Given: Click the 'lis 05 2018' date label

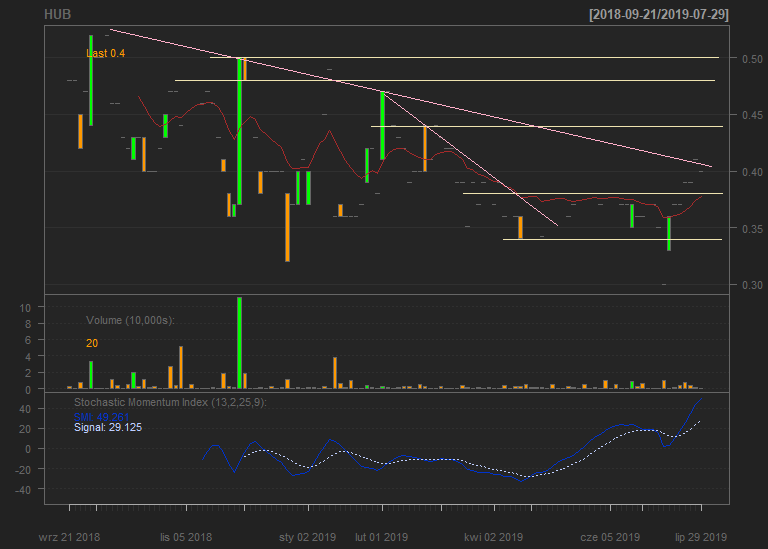Looking at the screenshot, I should [x=186, y=537].
